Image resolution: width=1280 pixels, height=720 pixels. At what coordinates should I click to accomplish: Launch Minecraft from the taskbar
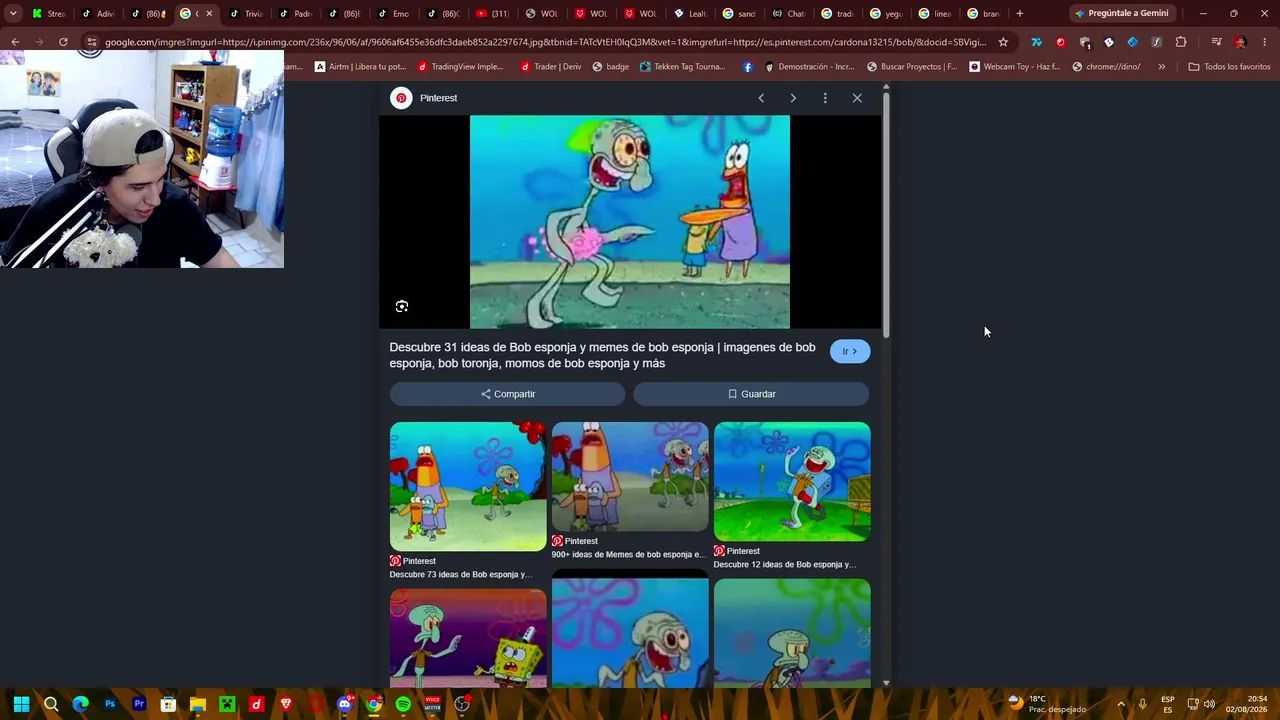[227, 704]
